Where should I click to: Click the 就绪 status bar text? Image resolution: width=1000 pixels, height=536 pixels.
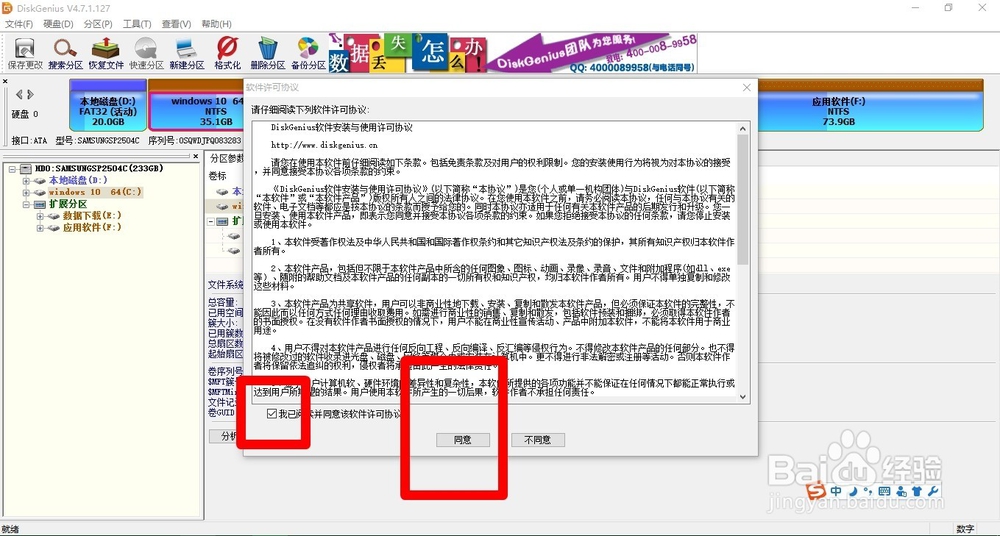click(11, 529)
